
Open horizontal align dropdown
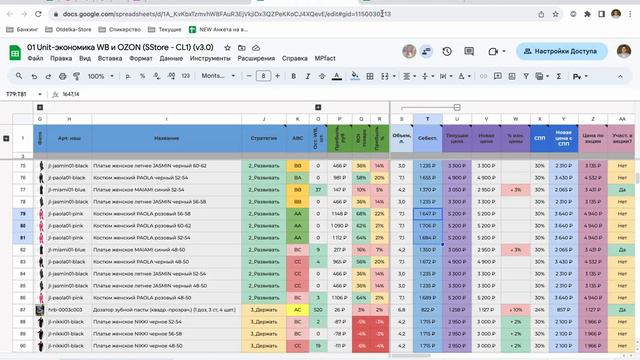pyautogui.click(x=409, y=76)
